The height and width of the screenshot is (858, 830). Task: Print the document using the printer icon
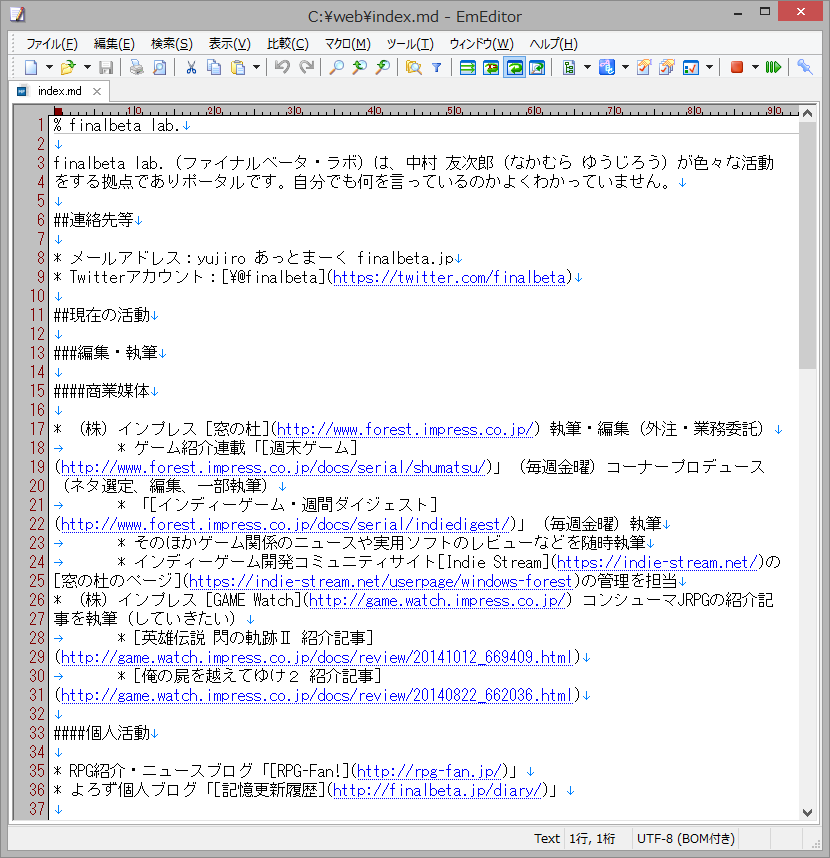136,67
